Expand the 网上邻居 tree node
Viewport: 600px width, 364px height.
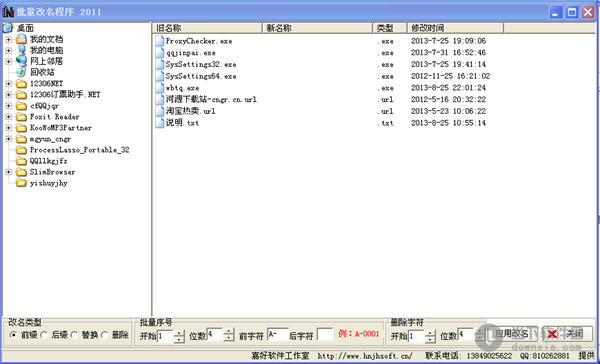8,61
